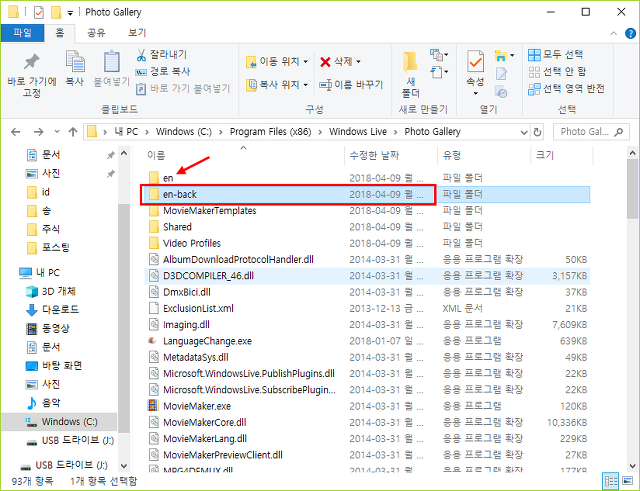The width and height of the screenshot is (640, 491).
Task: Click the file list vertical scrollbar
Action: pos(633,189)
